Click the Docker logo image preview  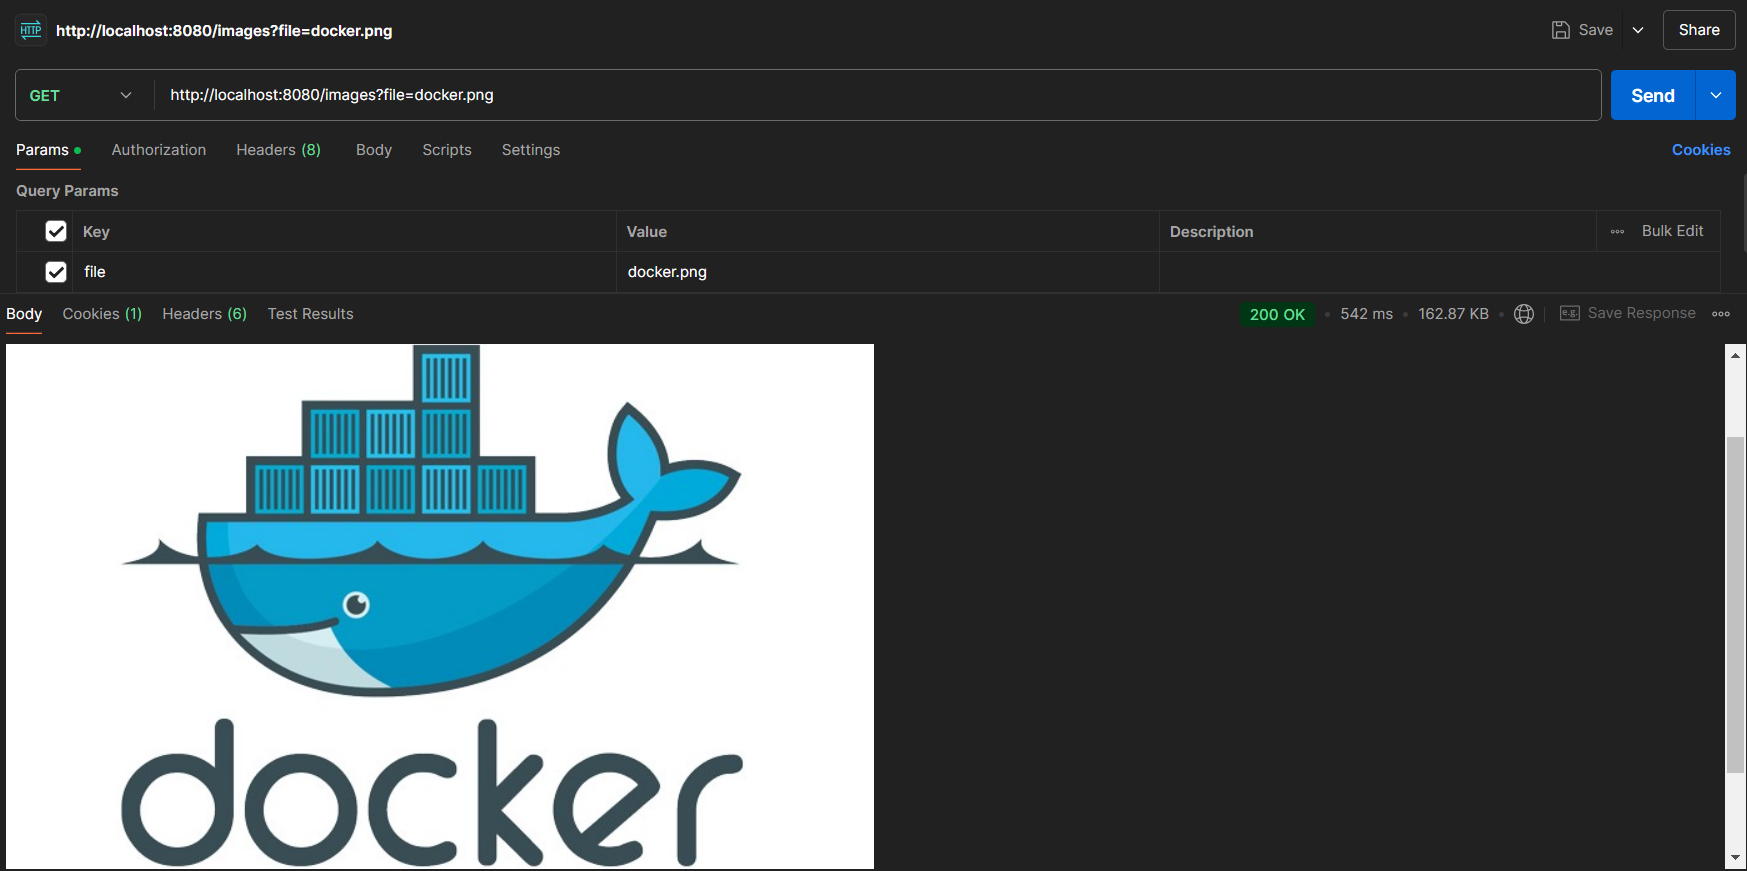(x=440, y=606)
